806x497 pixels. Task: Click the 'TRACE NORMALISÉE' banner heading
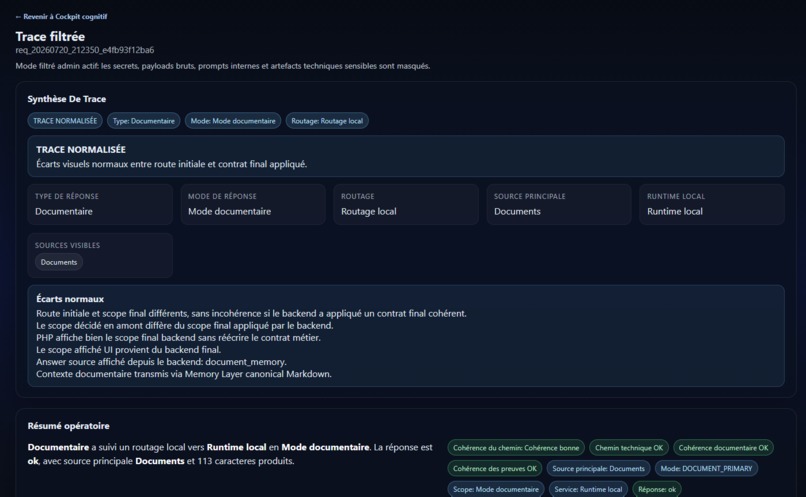click(x=81, y=150)
